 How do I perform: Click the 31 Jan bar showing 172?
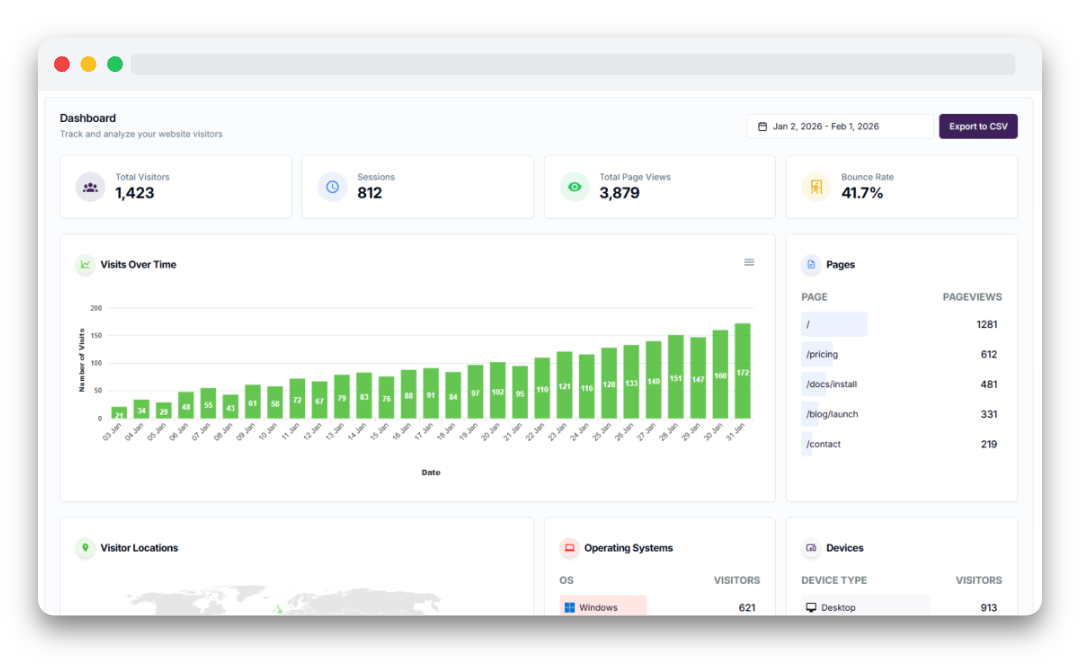[742, 370]
